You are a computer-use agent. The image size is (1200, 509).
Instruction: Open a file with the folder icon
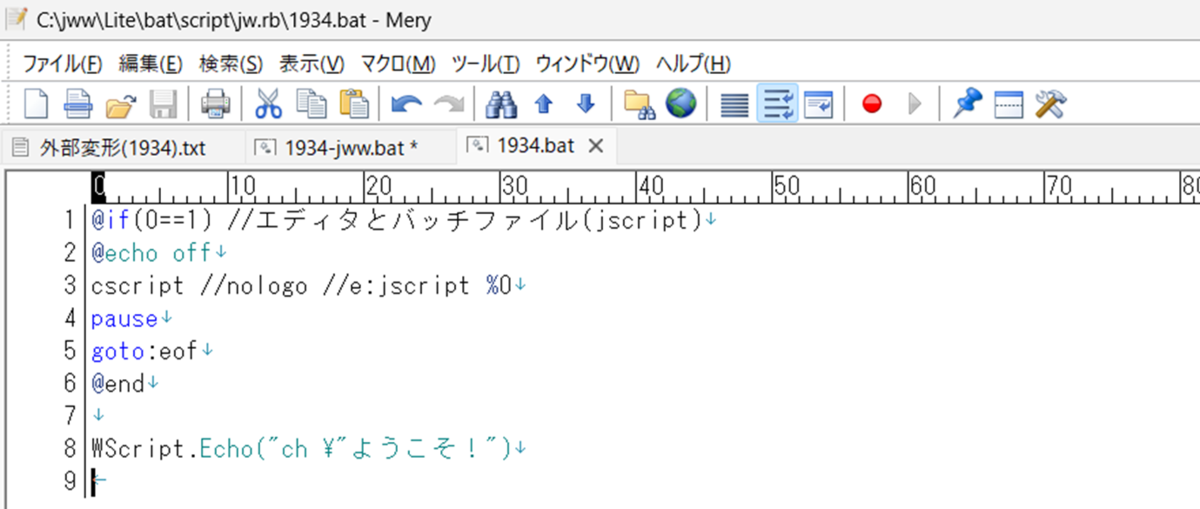[x=121, y=104]
